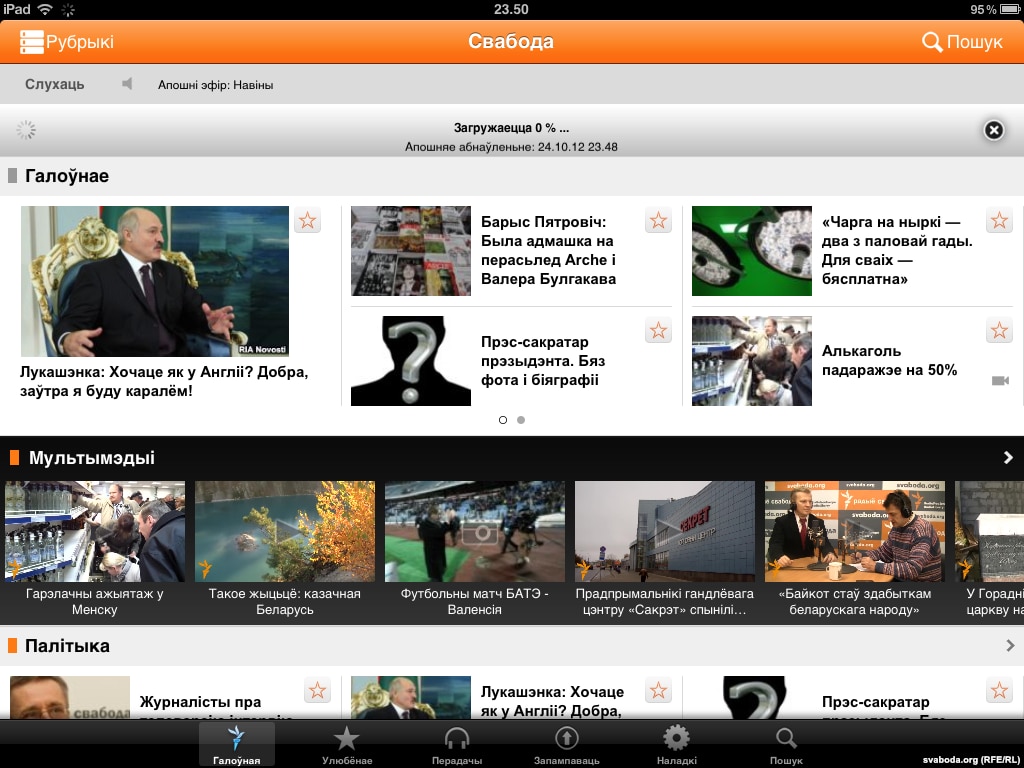Open Наладкі settings gear icon
Screen dimensions: 1024x768
click(676, 736)
